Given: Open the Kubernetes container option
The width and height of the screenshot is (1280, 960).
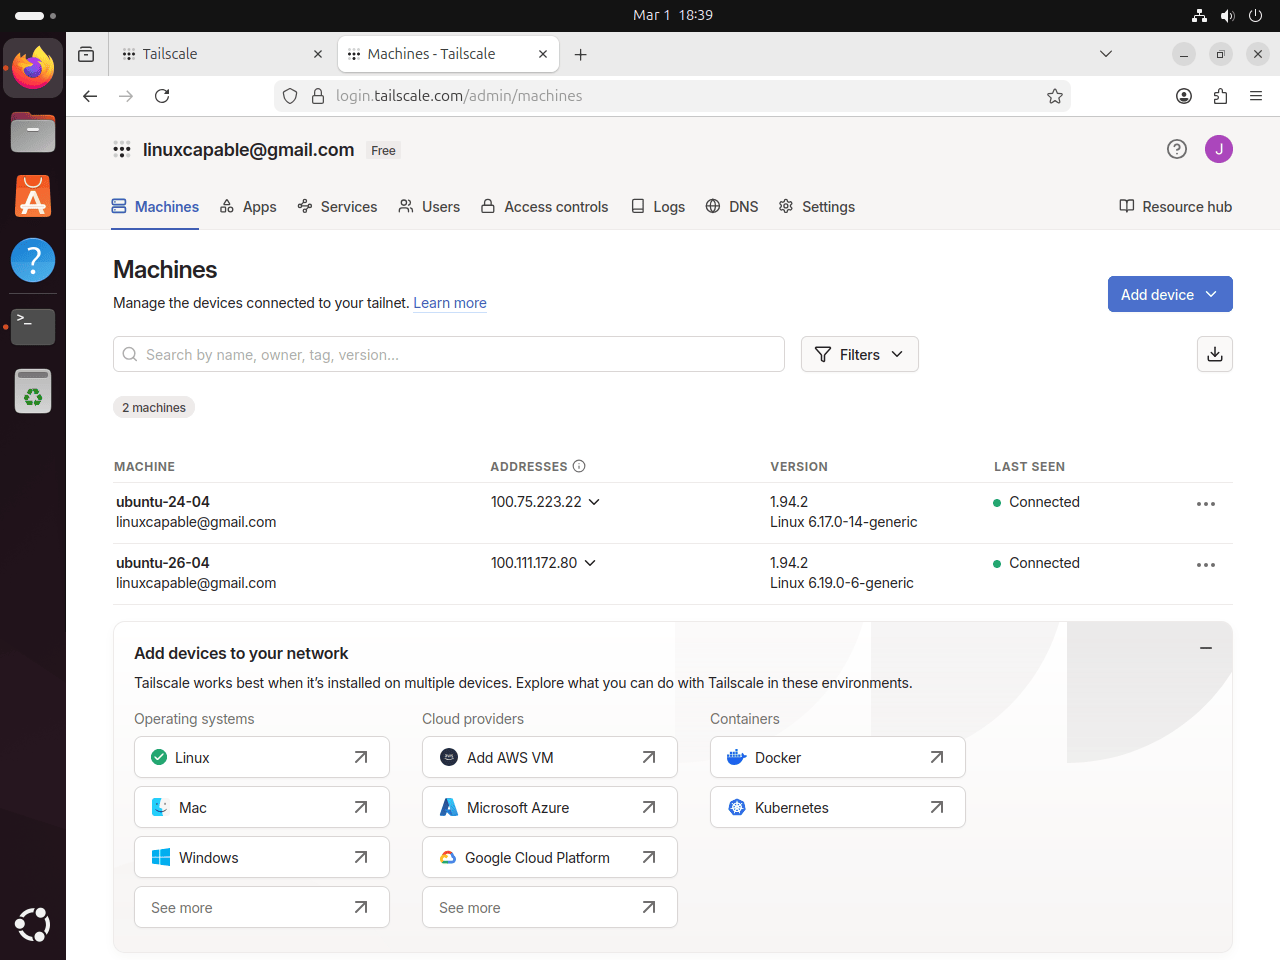Looking at the screenshot, I should click(x=837, y=807).
